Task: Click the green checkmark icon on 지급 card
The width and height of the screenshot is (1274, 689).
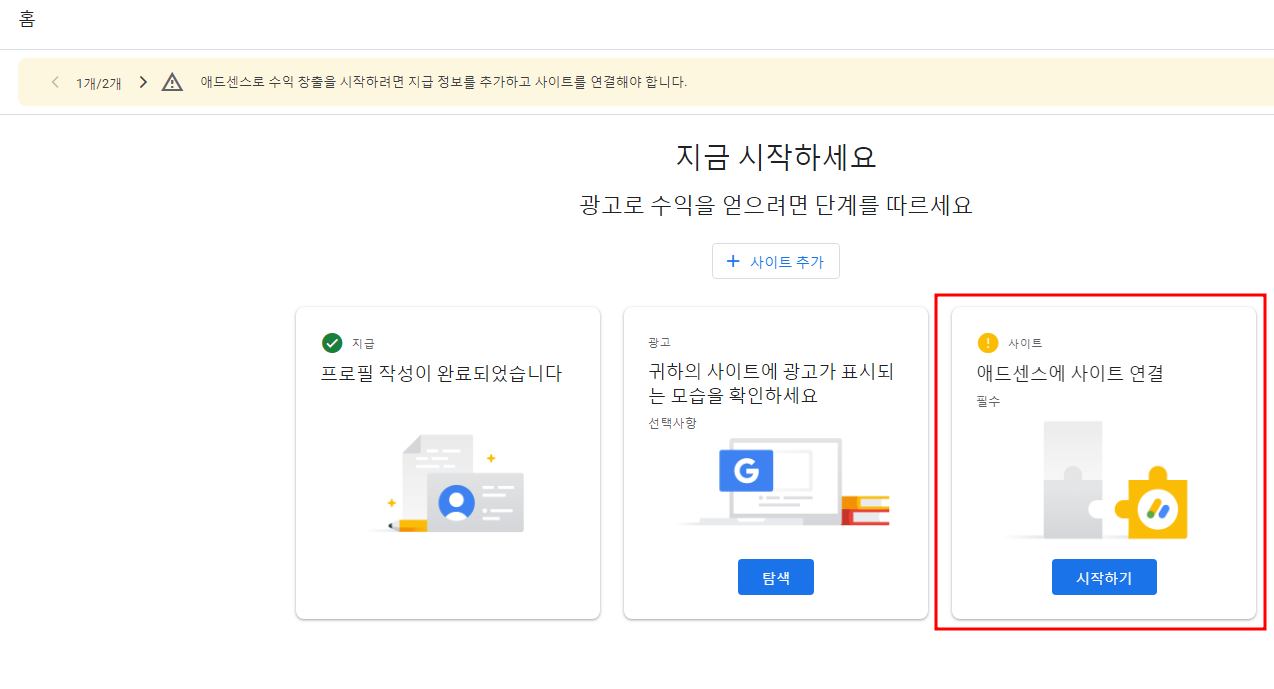Action: point(332,343)
